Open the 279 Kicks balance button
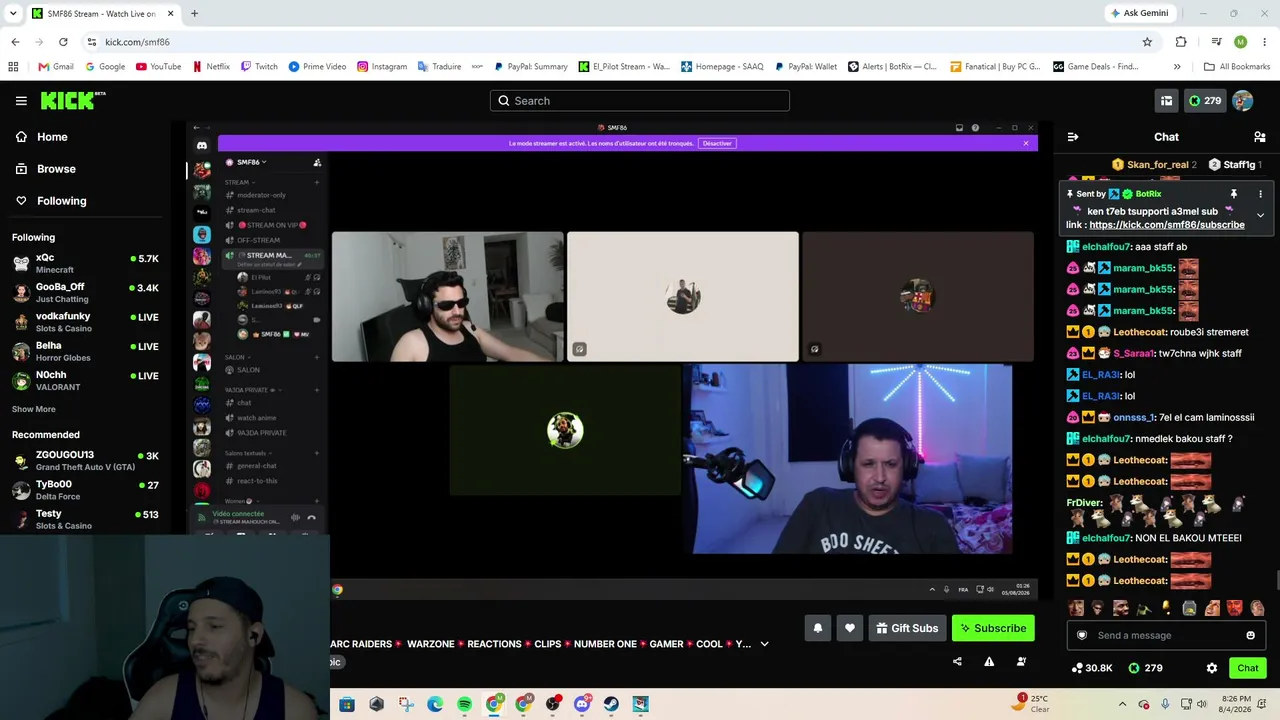The width and height of the screenshot is (1280, 720). [x=1205, y=101]
